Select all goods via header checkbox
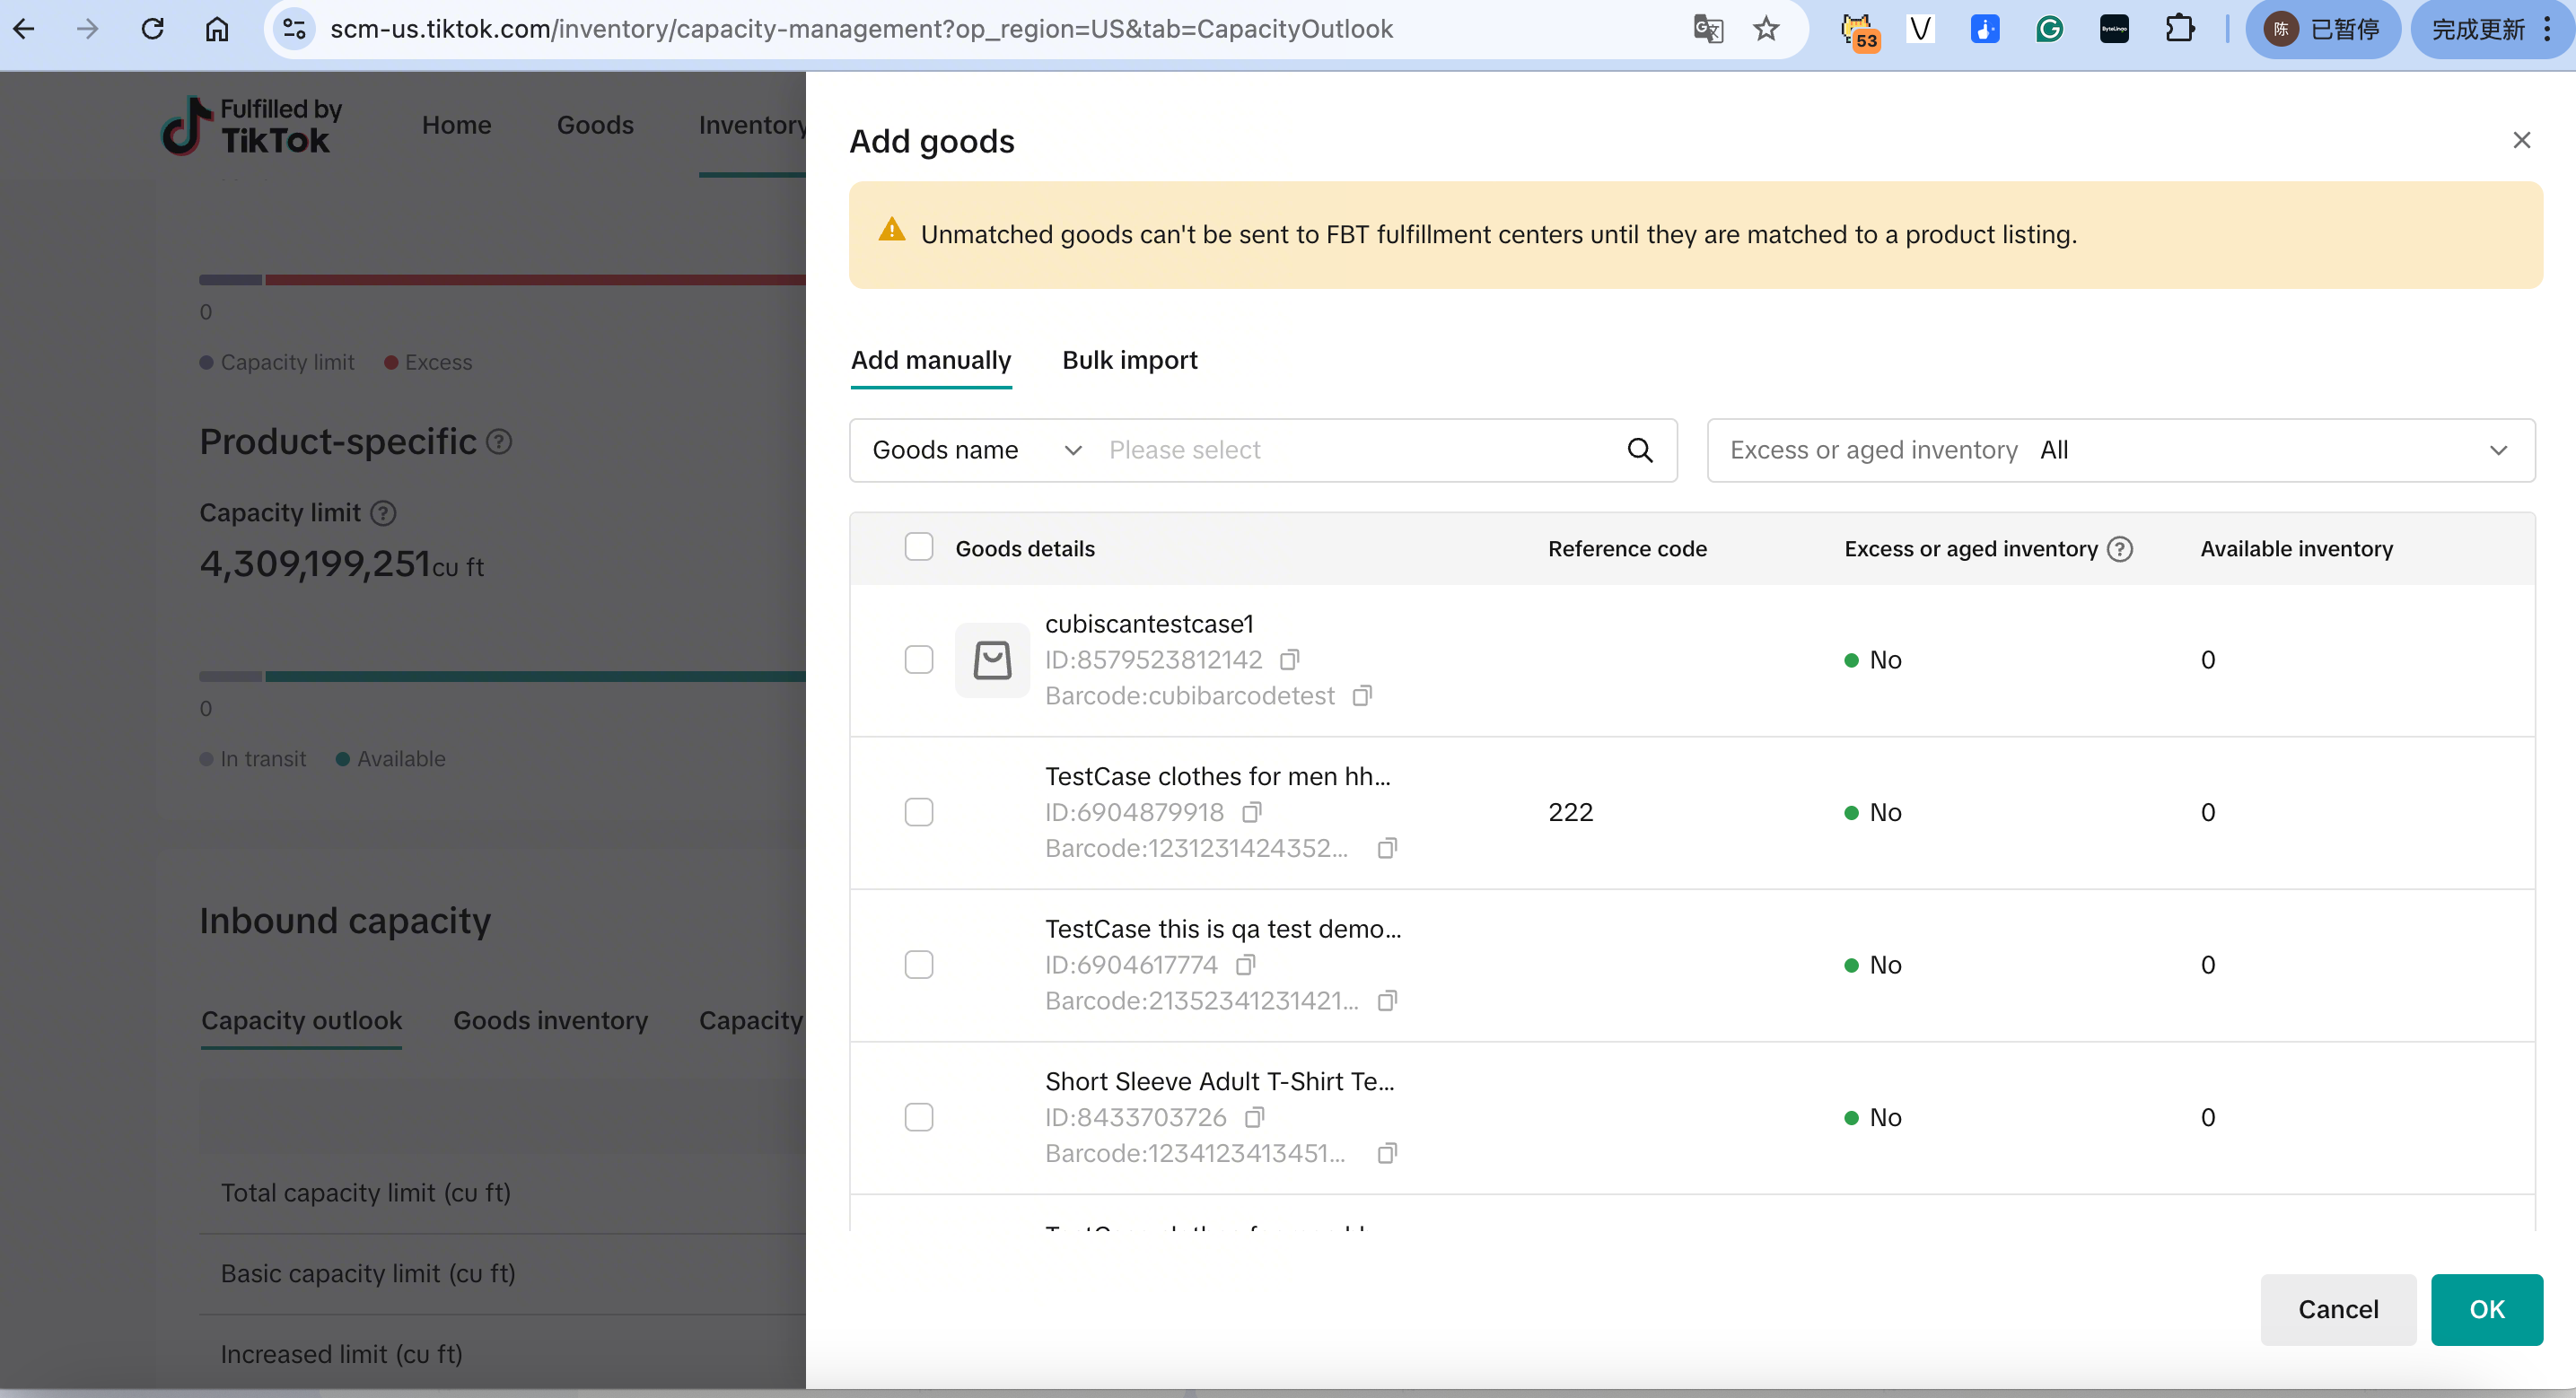The image size is (2576, 1398). click(918, 547)
